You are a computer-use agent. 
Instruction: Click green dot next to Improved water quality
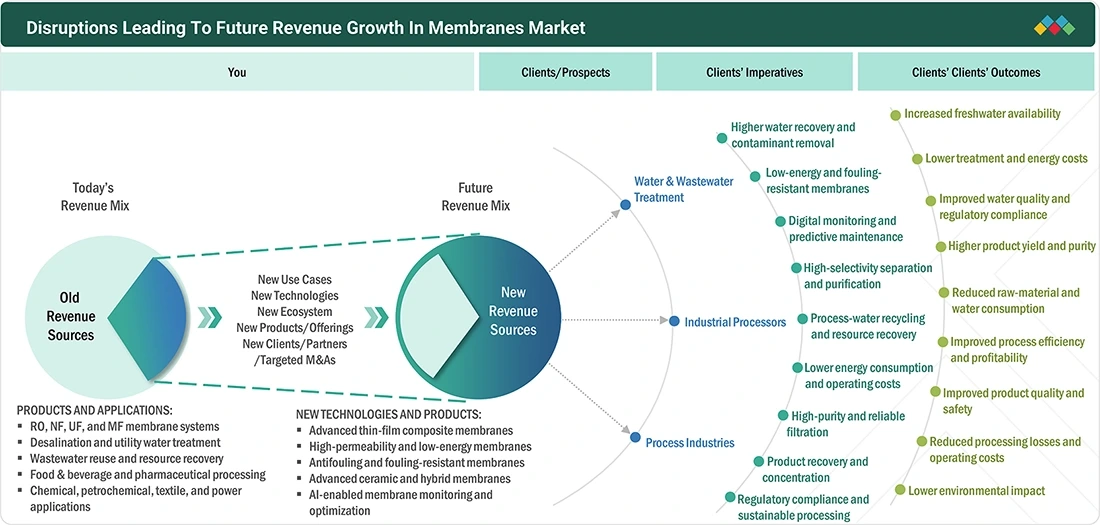[x=930, y=201]
